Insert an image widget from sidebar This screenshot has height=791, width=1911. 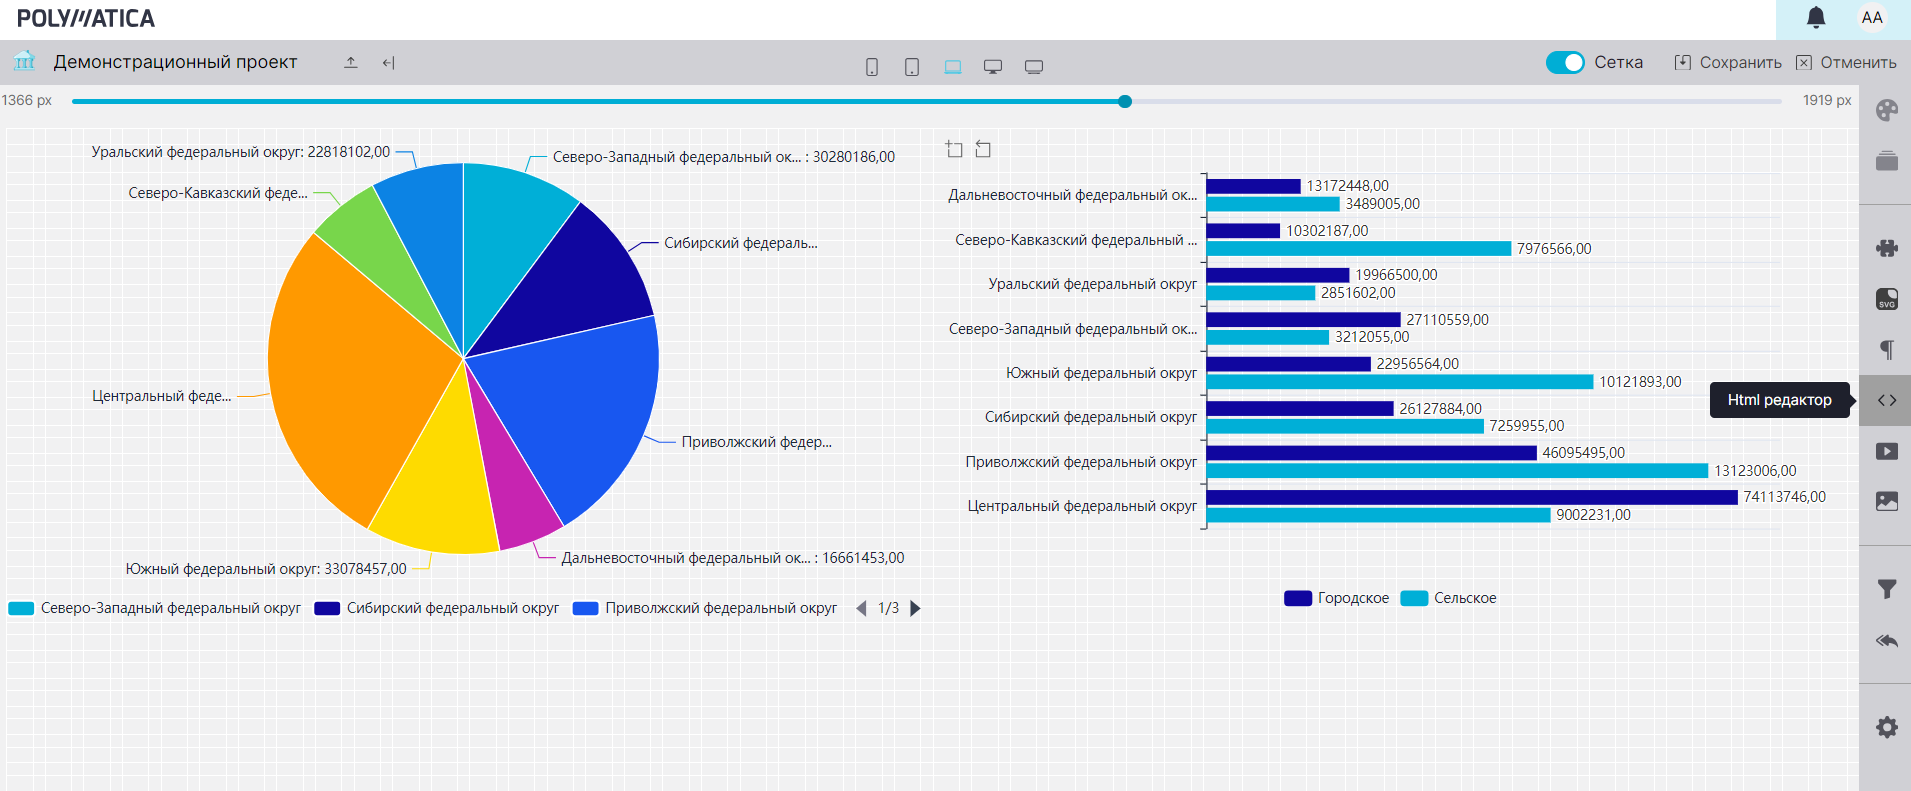click(1886, 501)
